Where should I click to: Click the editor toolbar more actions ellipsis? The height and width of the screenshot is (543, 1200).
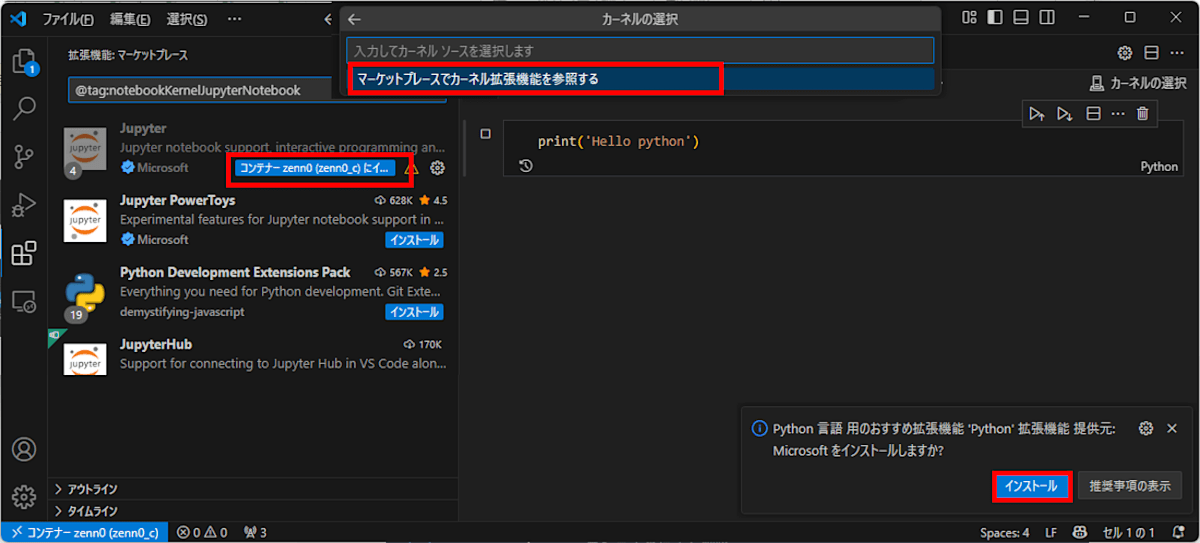1175,53
